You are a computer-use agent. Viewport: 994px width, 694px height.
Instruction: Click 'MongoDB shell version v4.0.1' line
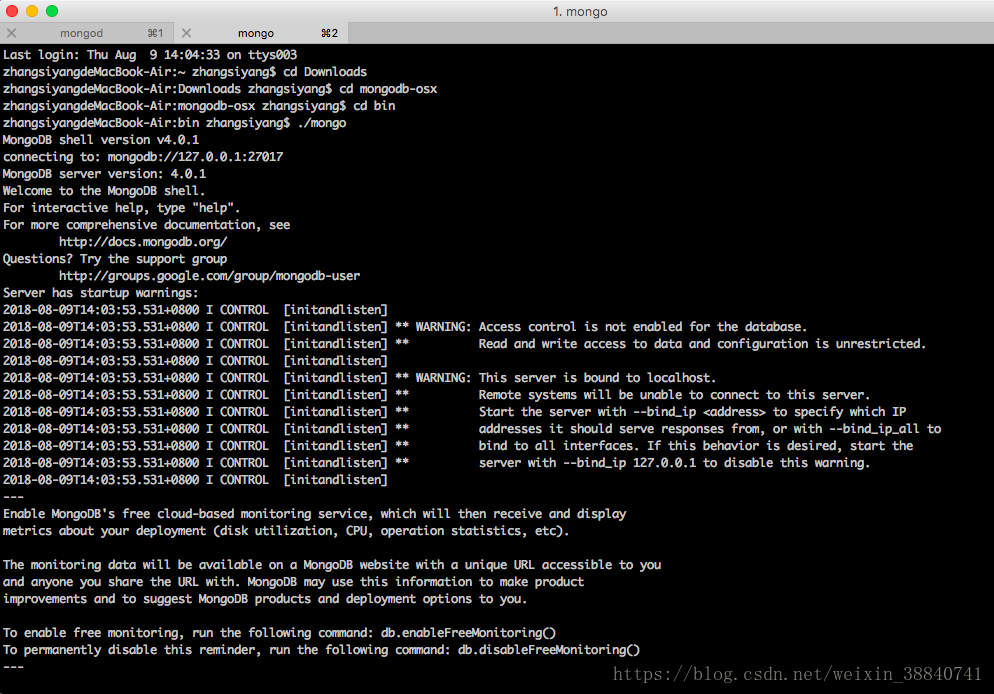(x=101, y=139)
